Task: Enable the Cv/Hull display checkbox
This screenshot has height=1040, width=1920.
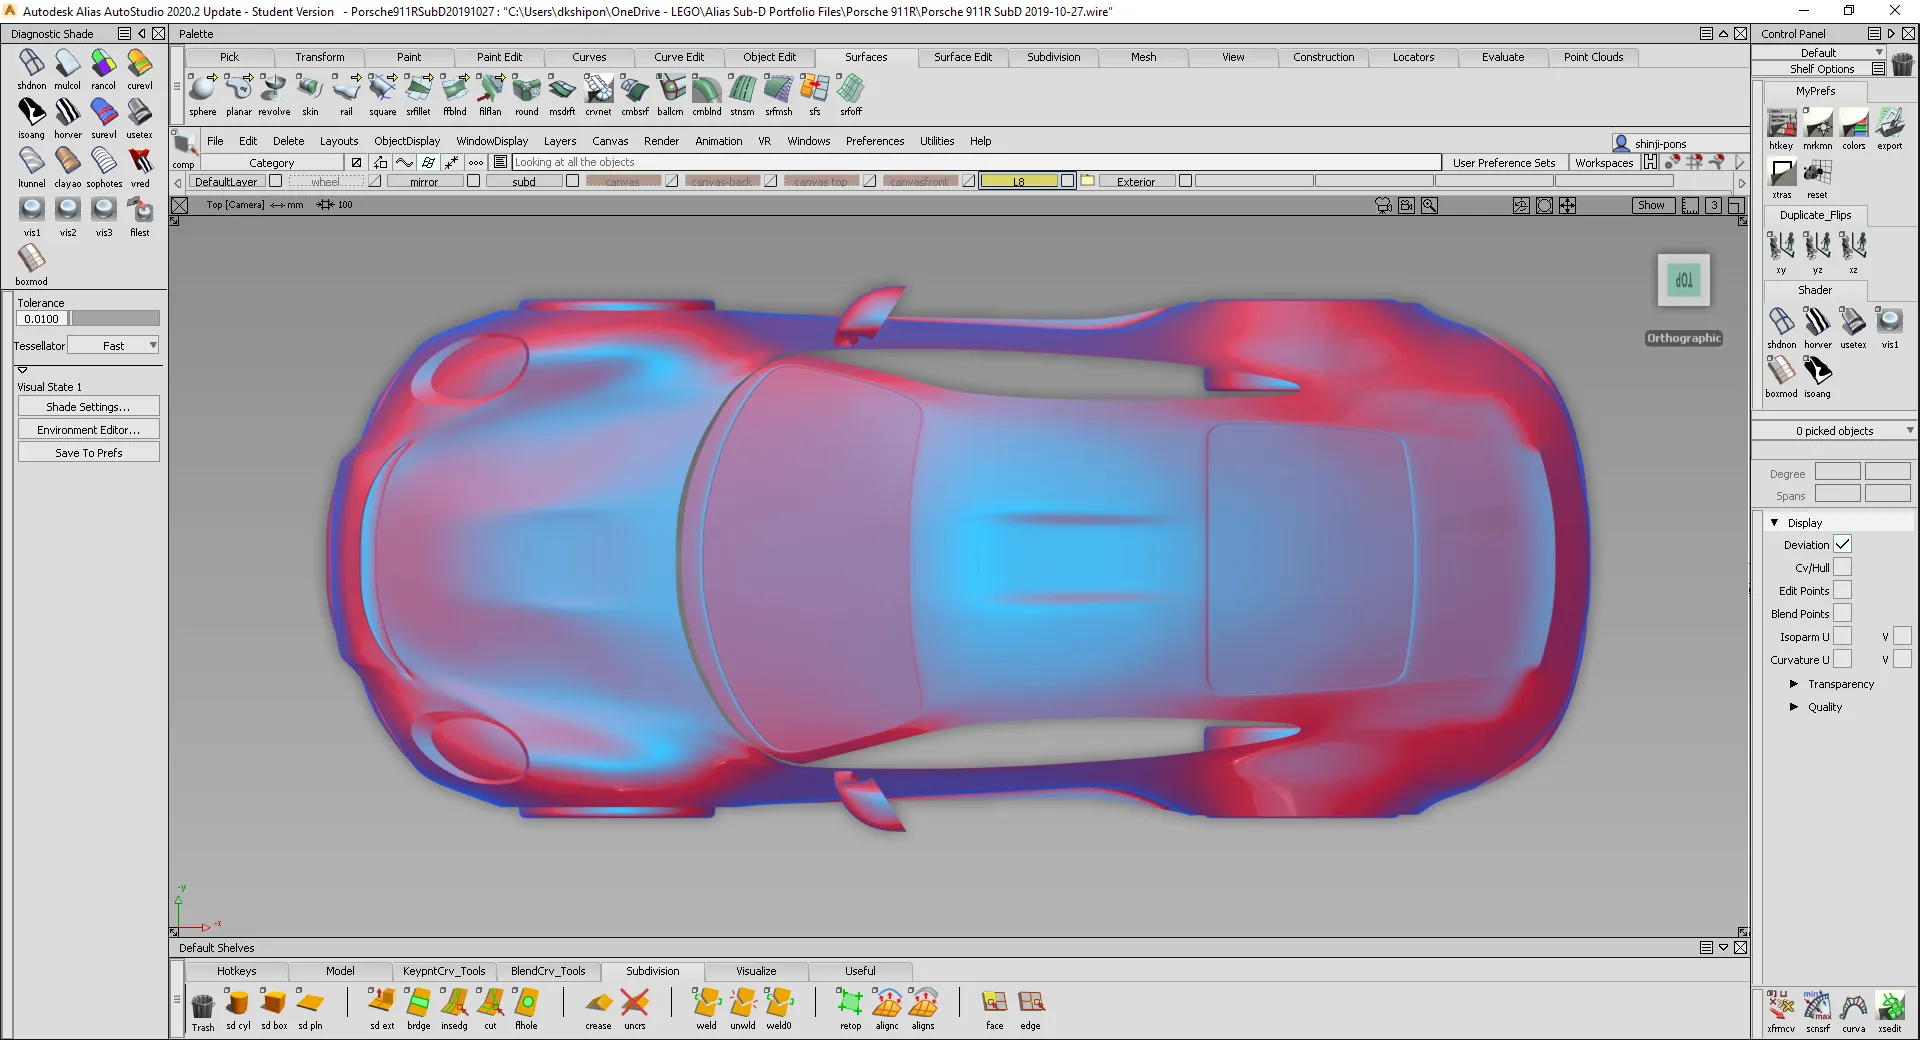Action: pos(1842,567)
